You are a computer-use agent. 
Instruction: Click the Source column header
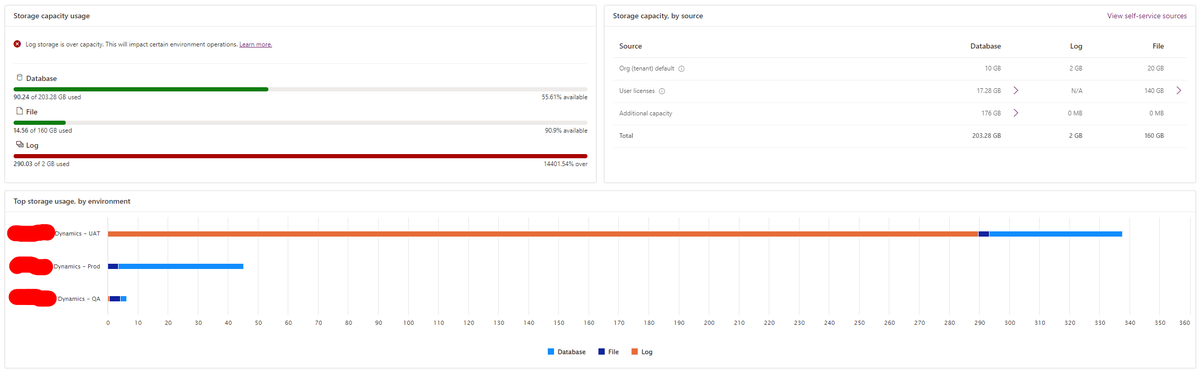631,46
